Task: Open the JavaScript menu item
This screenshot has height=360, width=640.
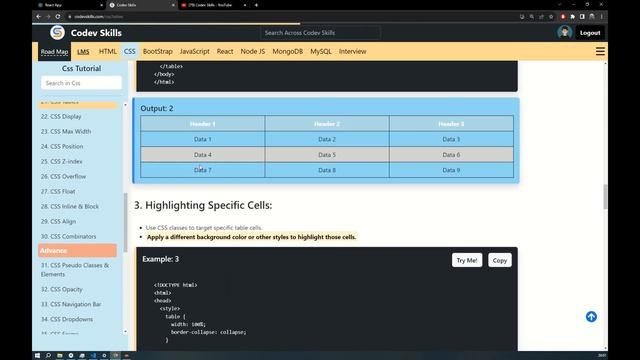Action: (x=195, y=51)
